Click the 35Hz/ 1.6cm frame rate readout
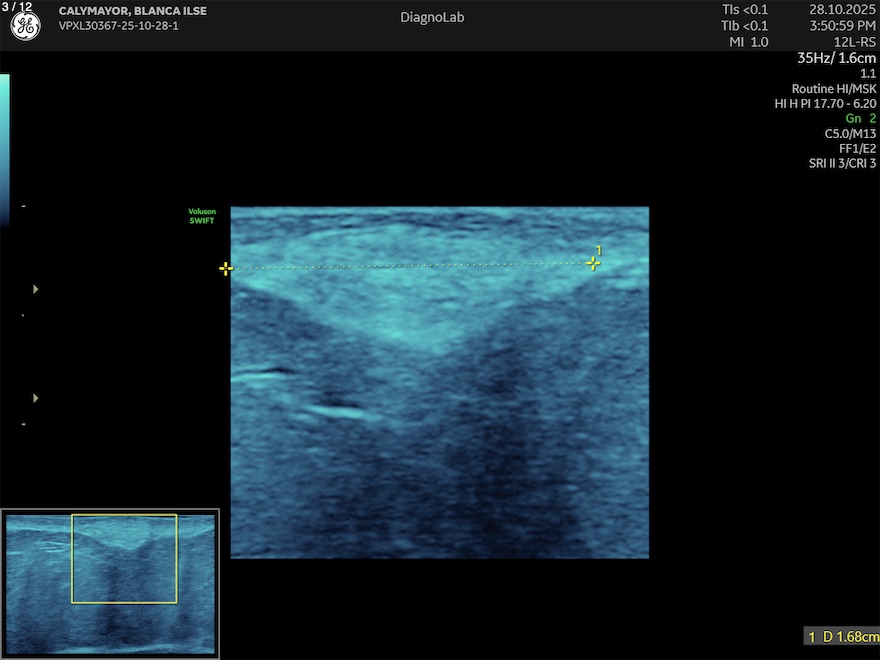The height and width of the screenshot is (660, 880). [x=836, y=58]
